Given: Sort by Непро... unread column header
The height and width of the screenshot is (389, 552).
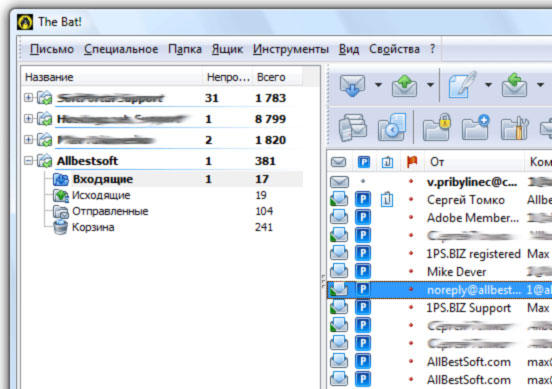Looking at the screenshot, I should [x=227, y=77].
